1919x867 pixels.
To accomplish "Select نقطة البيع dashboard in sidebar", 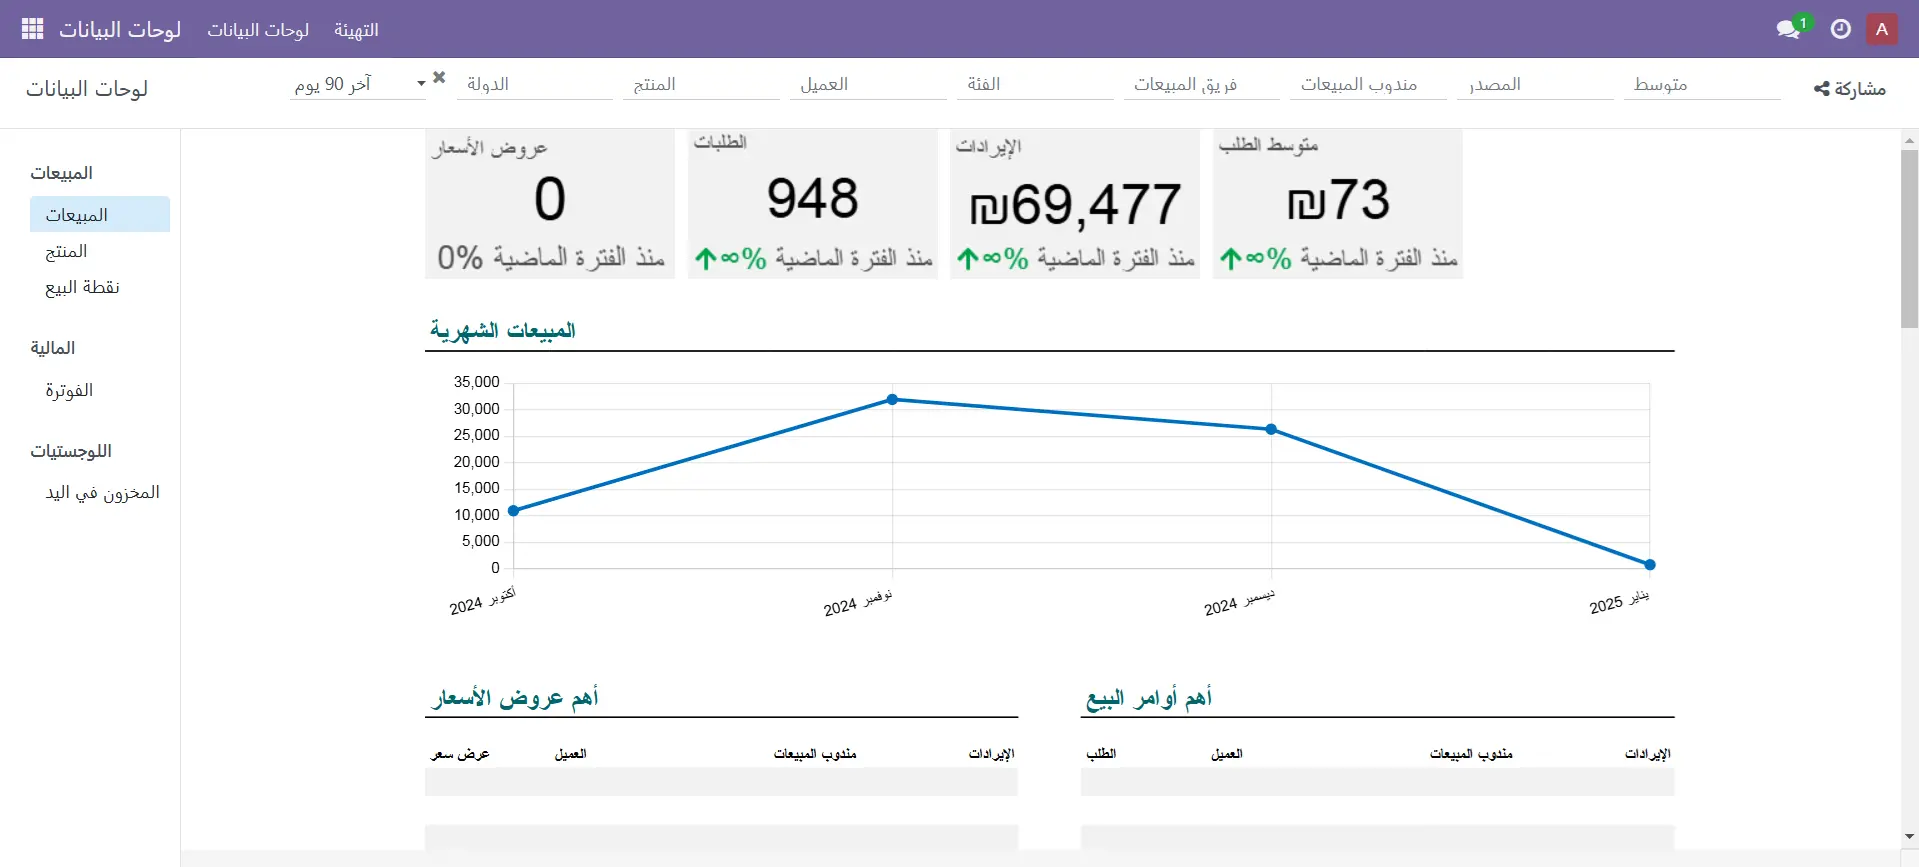I will tap(83, 288).
